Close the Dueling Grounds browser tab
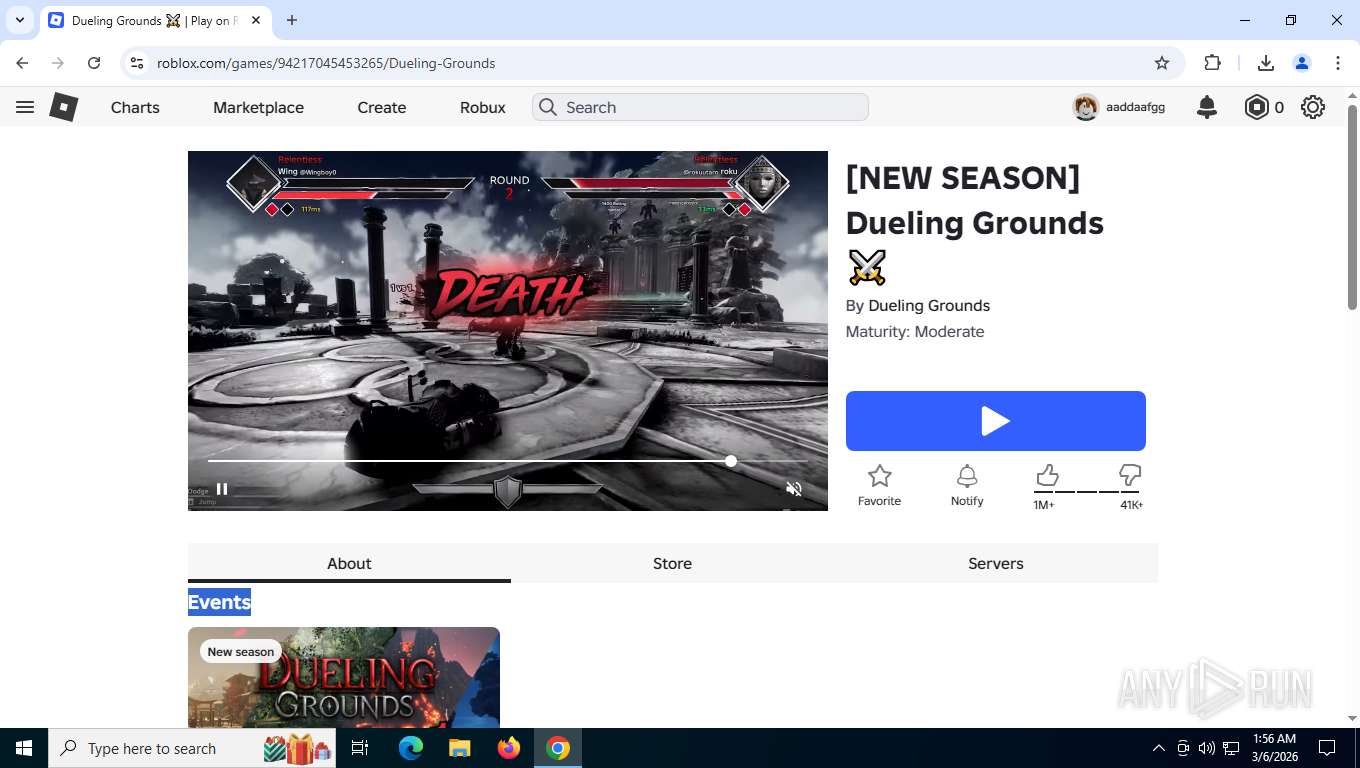 click(256, 20)
